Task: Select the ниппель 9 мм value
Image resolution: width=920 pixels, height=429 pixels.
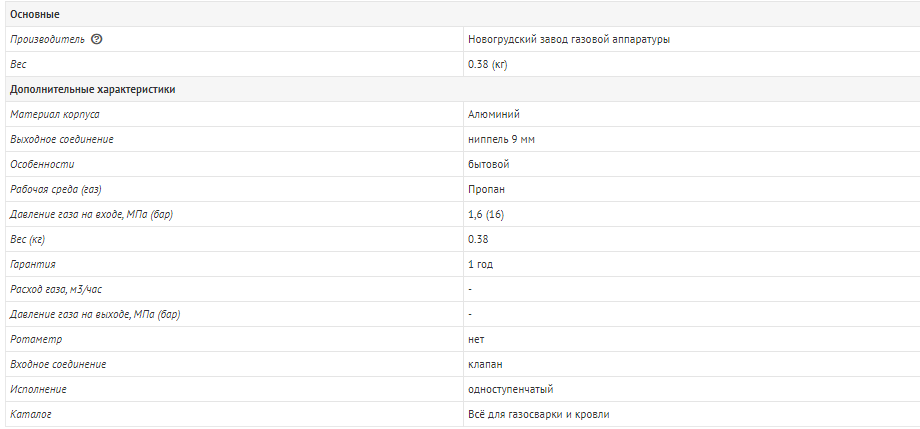Action: tap(502, 139)
